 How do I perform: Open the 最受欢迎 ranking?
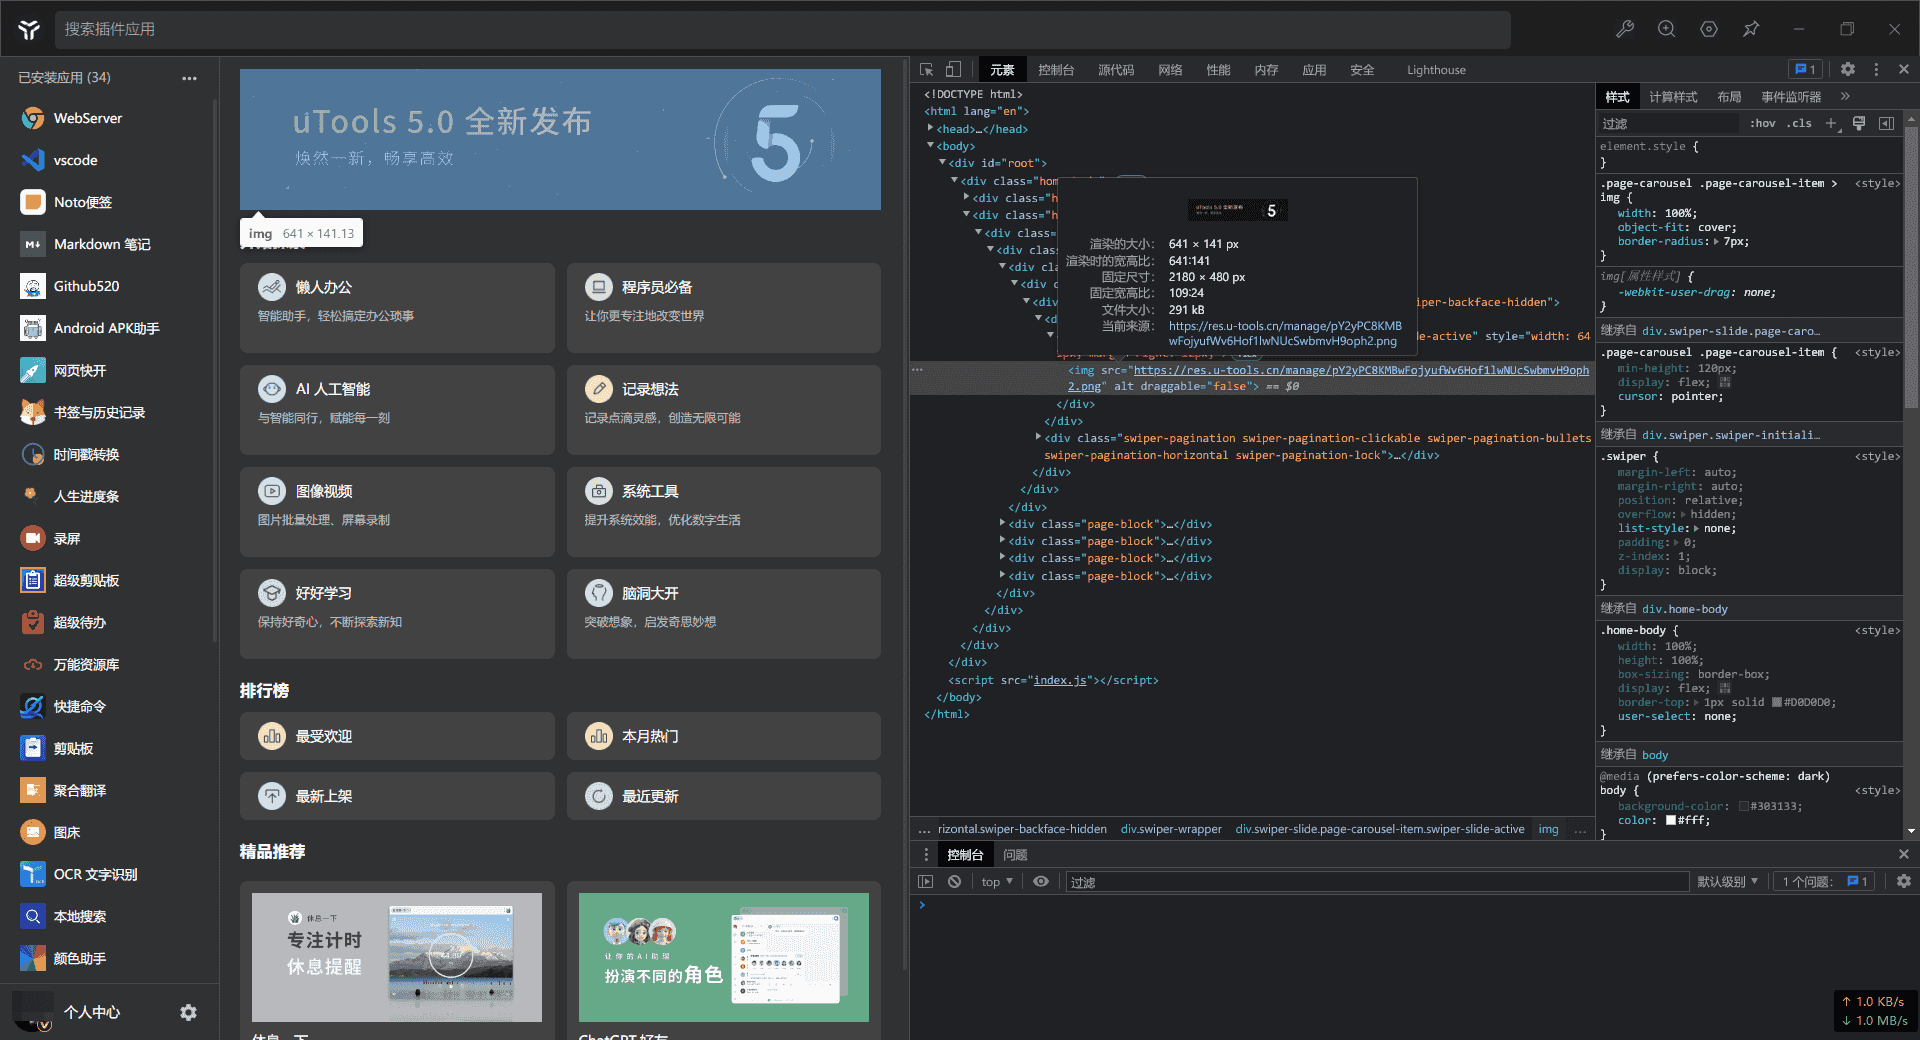pos(397,736)
